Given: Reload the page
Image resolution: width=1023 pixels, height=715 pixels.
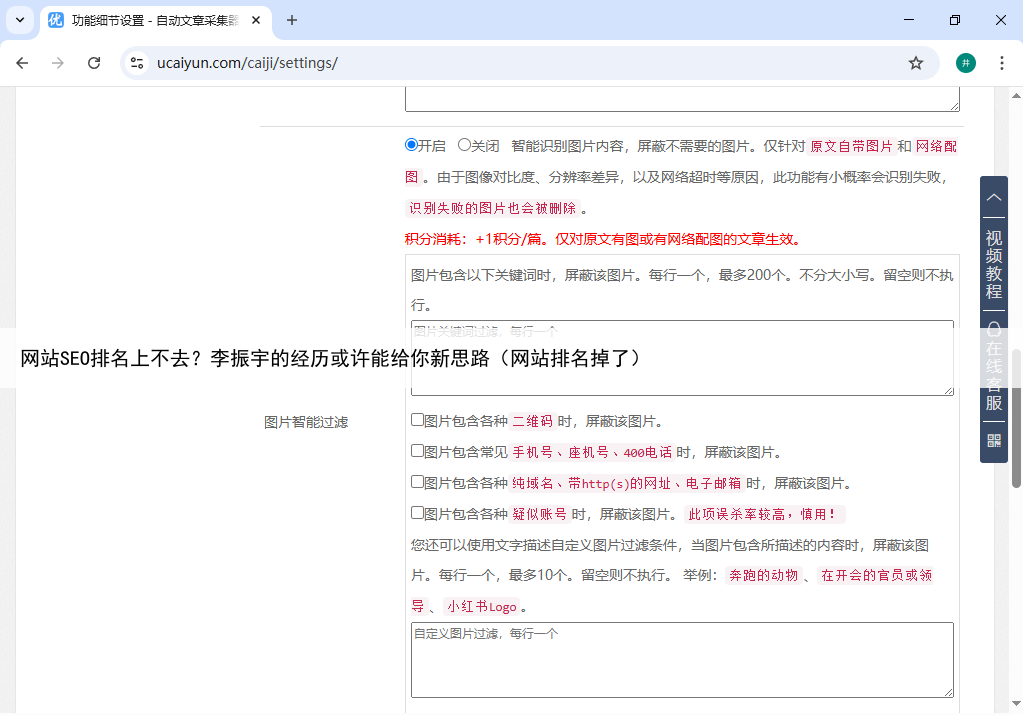Looking at the screenshot, I should [94, 63].
